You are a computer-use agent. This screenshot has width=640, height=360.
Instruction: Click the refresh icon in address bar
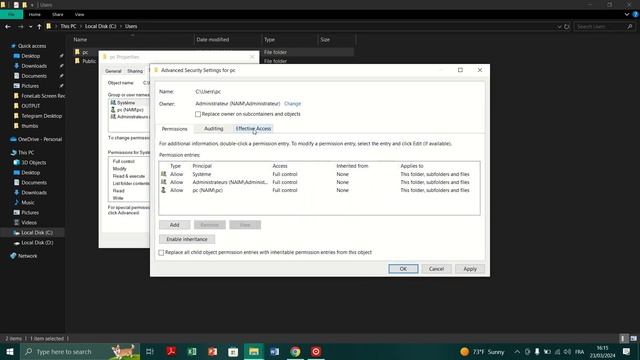[567, 27]
